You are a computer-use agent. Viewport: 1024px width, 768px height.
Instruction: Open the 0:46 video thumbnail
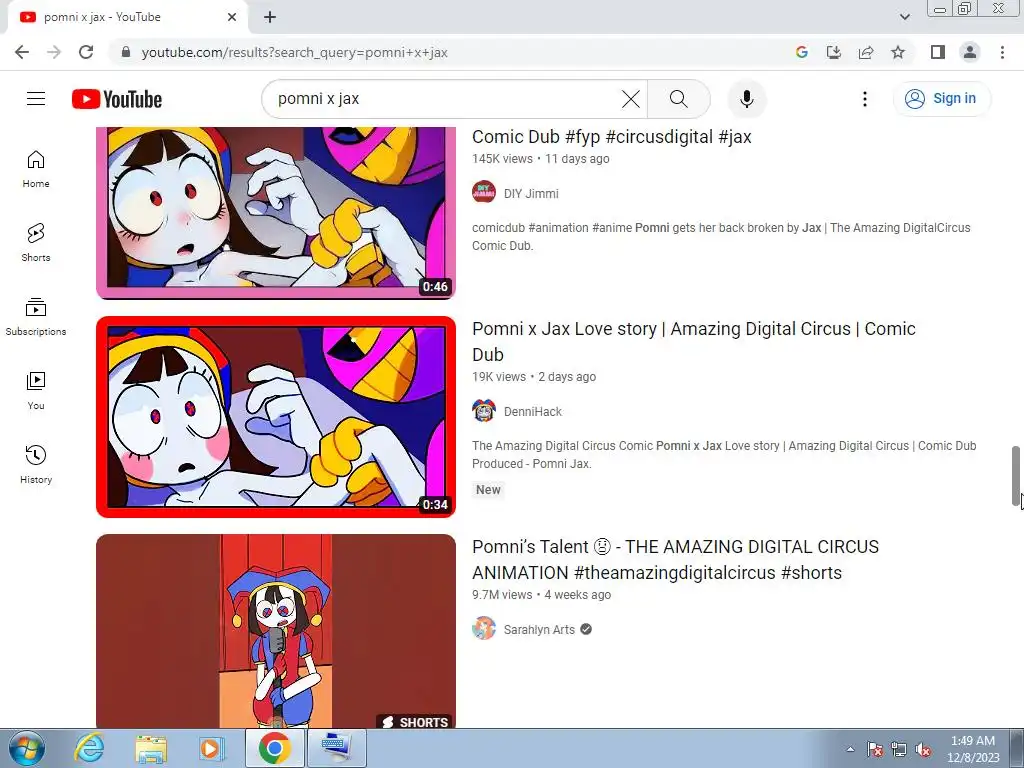click(x=276, y=212)
